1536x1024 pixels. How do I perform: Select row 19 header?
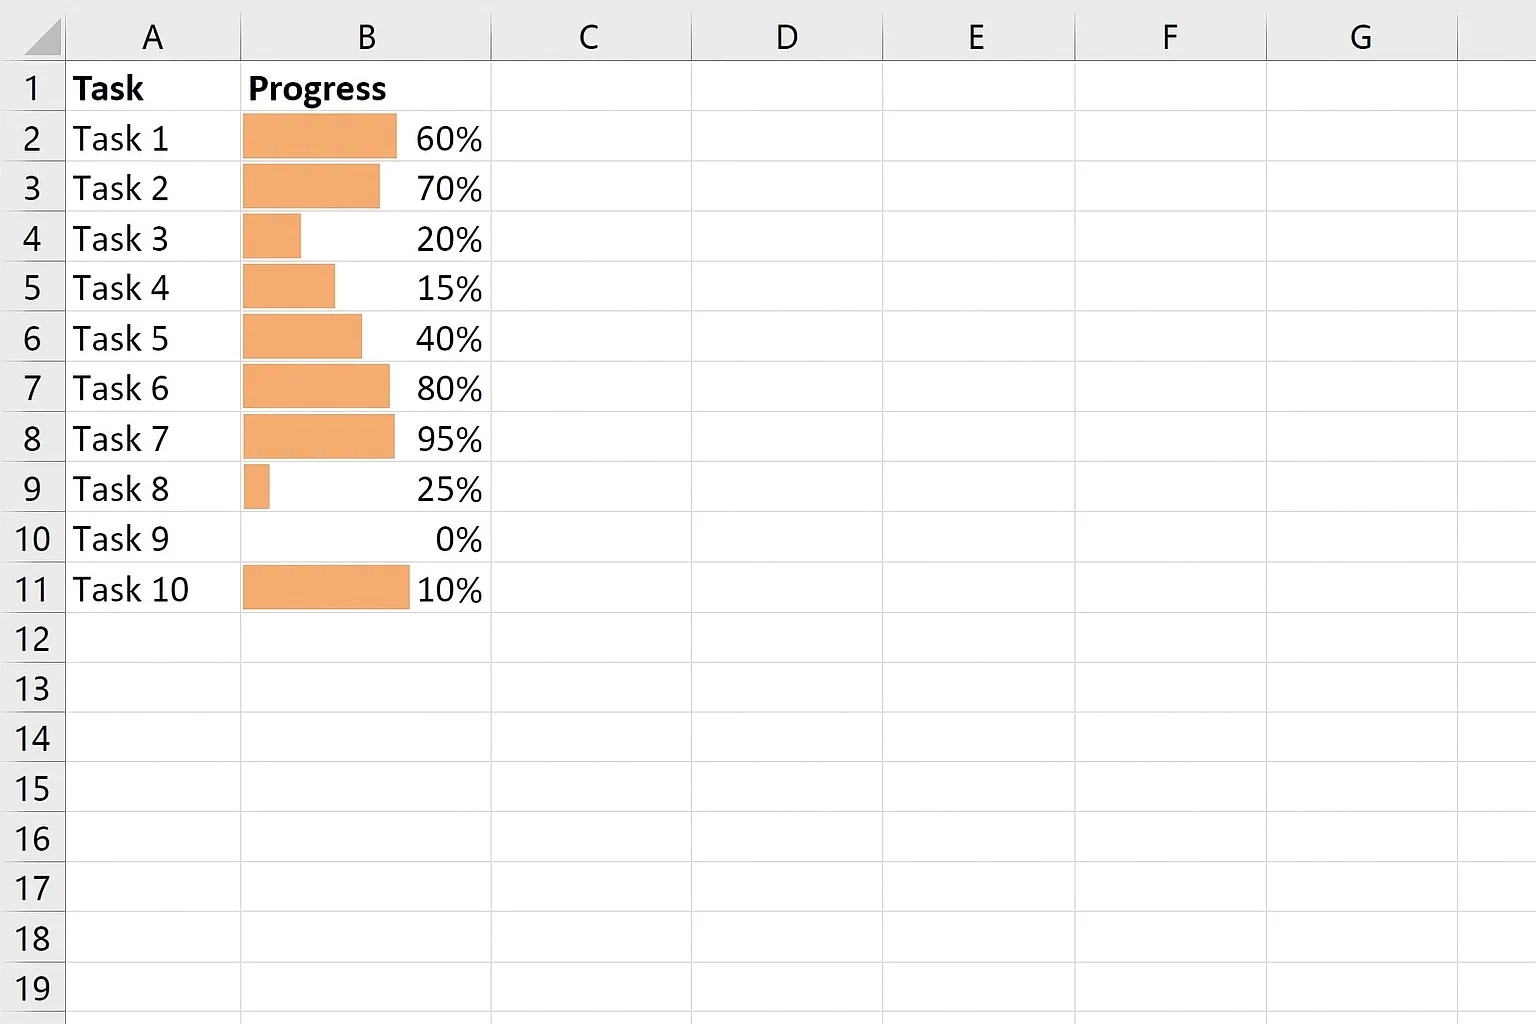click(x=32, y=989)
